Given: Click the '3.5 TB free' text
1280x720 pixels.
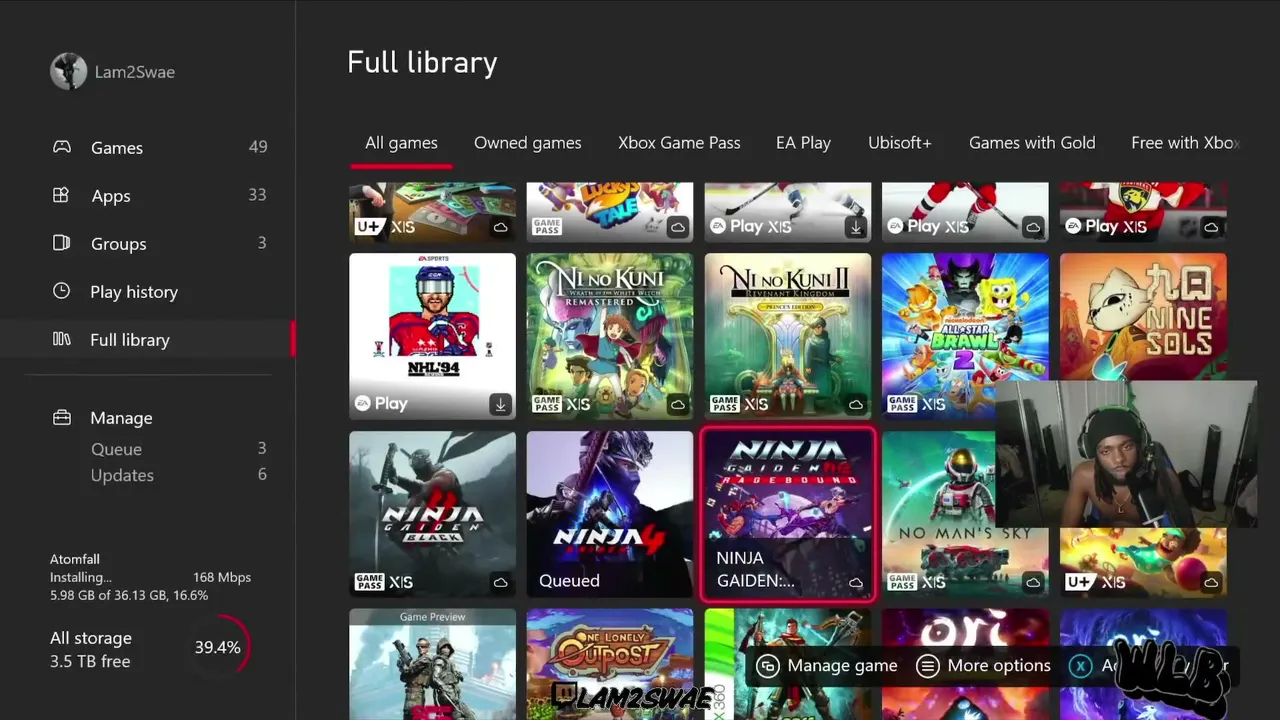Looking at the screenshot, I should pyautogui.click(x=90, y=661).
